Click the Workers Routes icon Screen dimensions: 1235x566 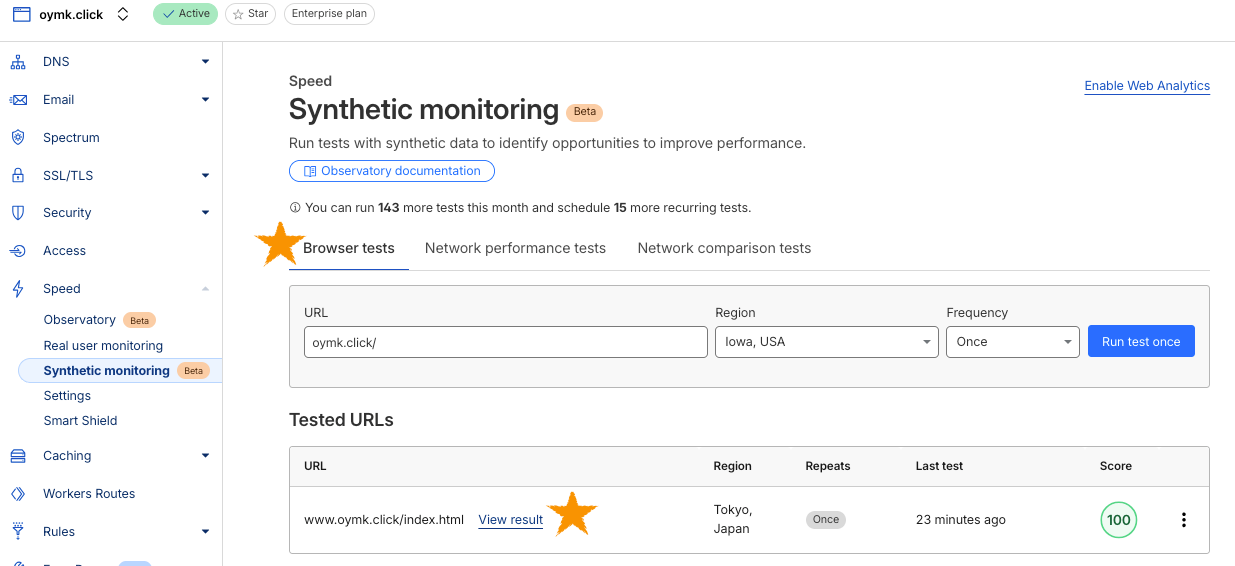tap(18, 494)
